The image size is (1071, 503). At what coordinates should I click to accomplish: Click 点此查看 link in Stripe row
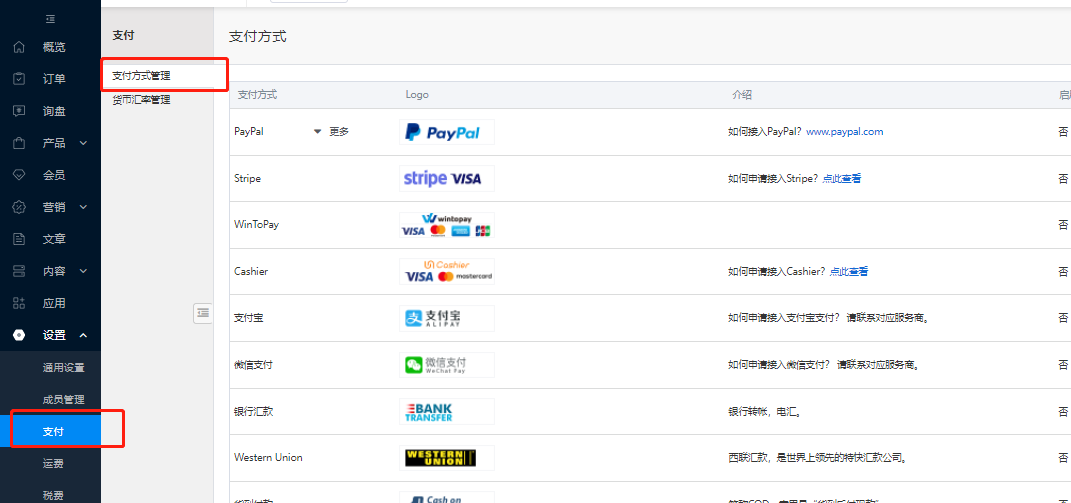(841, 179)
